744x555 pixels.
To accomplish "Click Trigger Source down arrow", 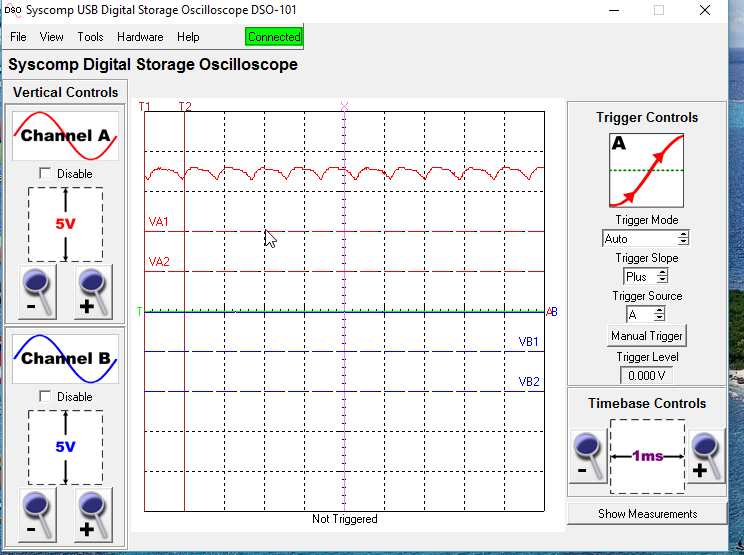I will [659, 318].
